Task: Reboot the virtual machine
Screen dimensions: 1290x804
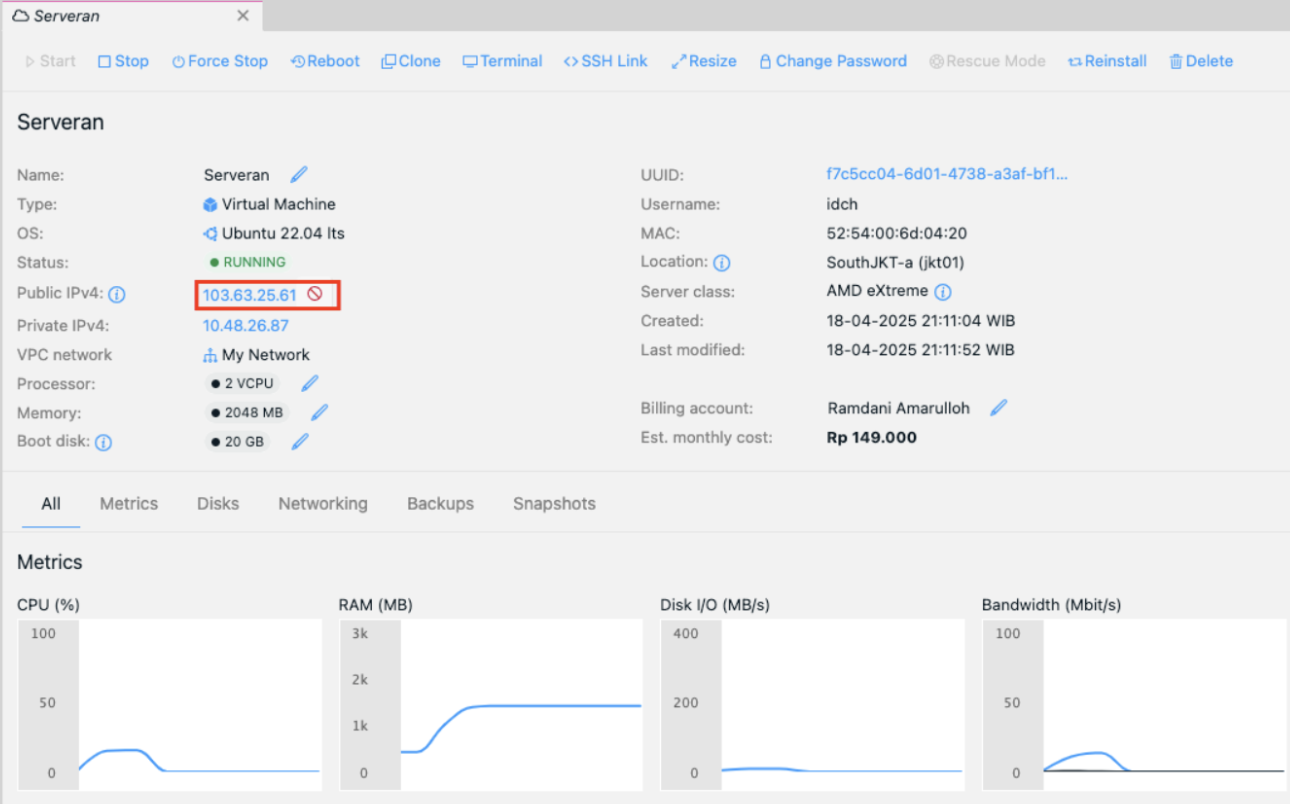Action: [324, 61]
